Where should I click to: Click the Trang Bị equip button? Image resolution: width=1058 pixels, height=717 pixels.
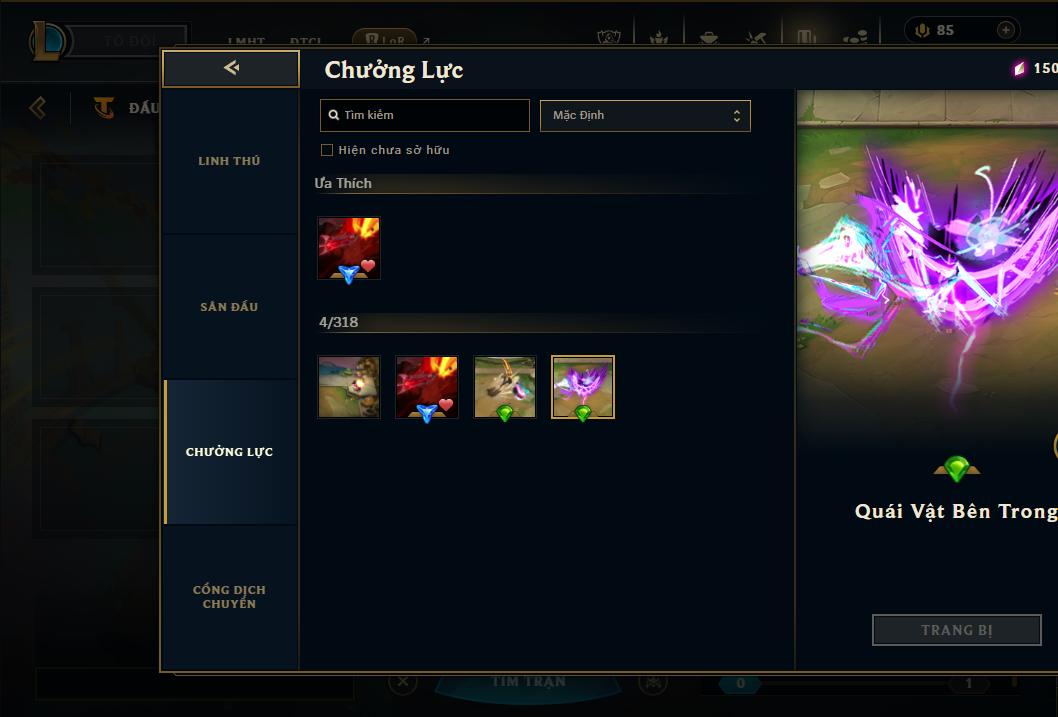[957, 630]
